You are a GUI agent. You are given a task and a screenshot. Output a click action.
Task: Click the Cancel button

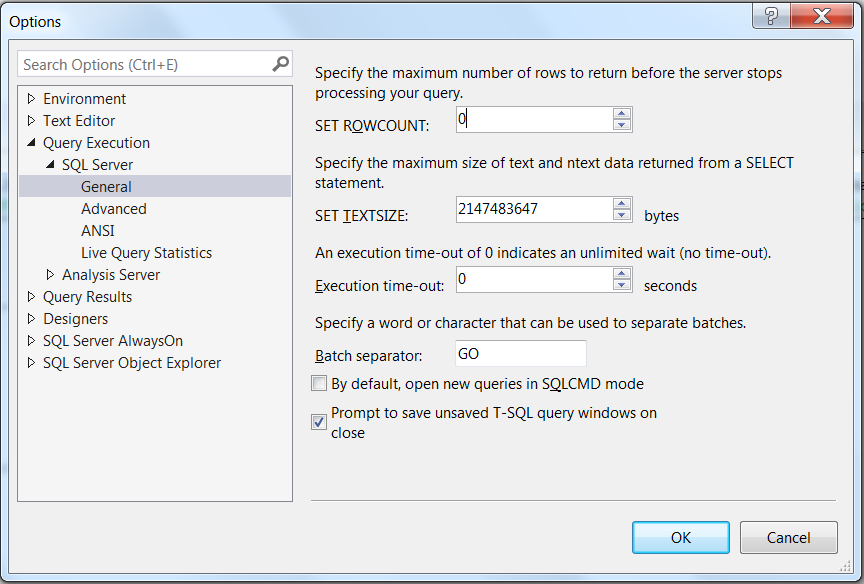tap(788, 537)
